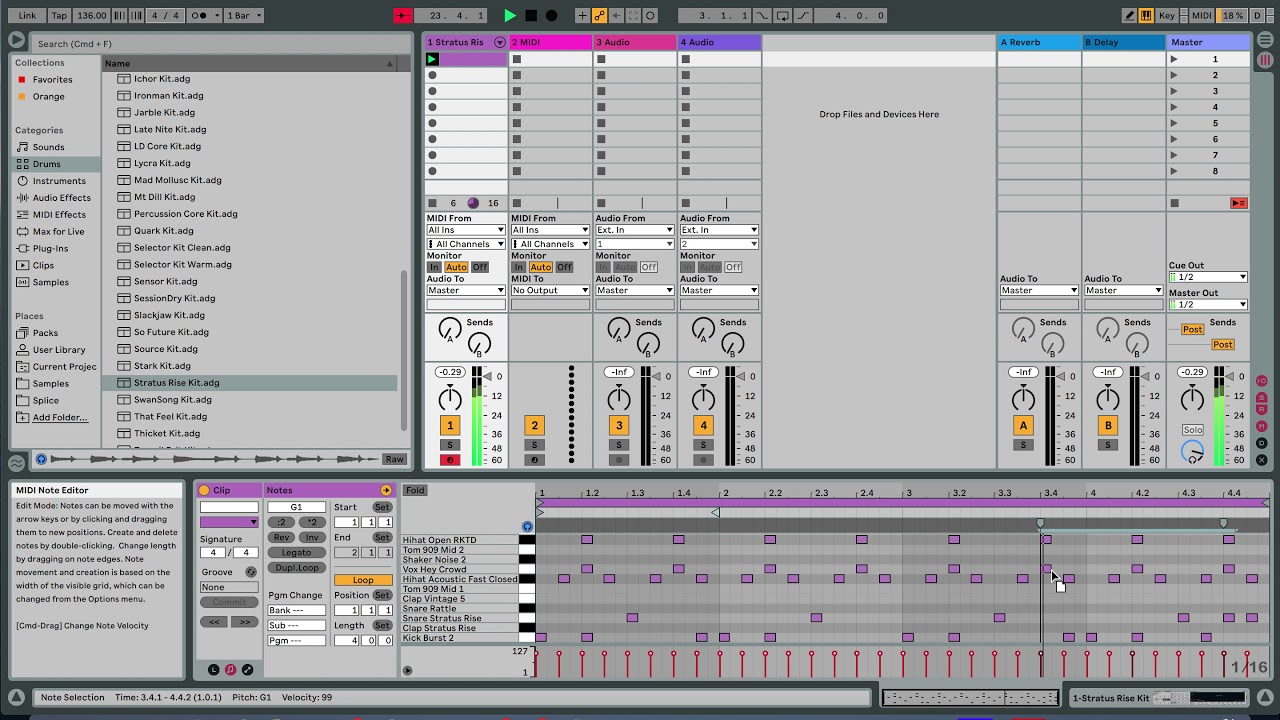Solo track 1 with its S button
The width and height of the screenshot is (1280, 720).
[x=450, y=445]
